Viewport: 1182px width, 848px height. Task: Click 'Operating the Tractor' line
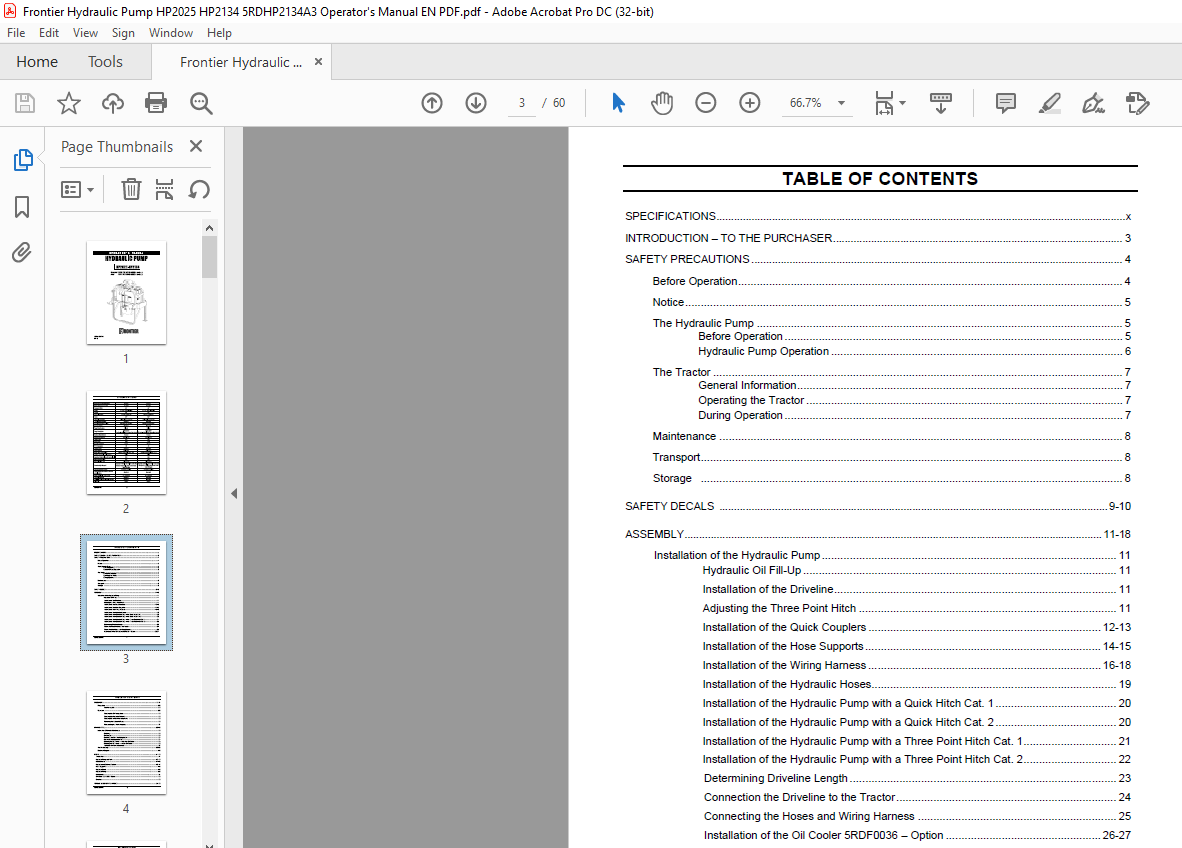[914, 400]
